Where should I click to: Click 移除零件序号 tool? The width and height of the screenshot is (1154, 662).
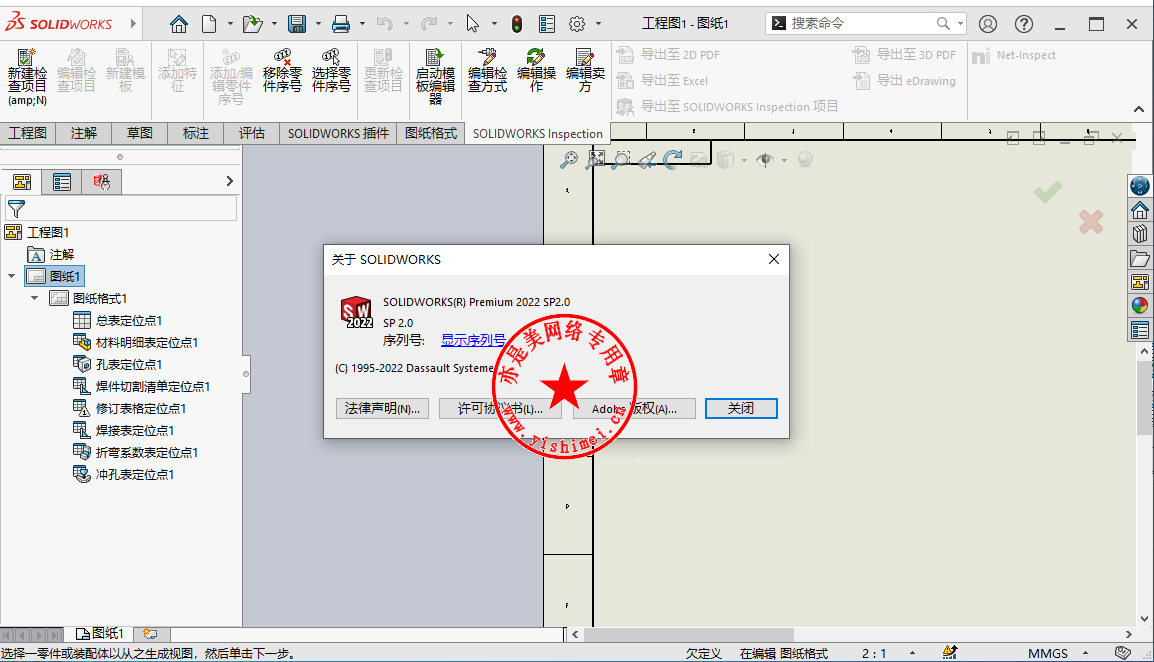coord(282,71)
